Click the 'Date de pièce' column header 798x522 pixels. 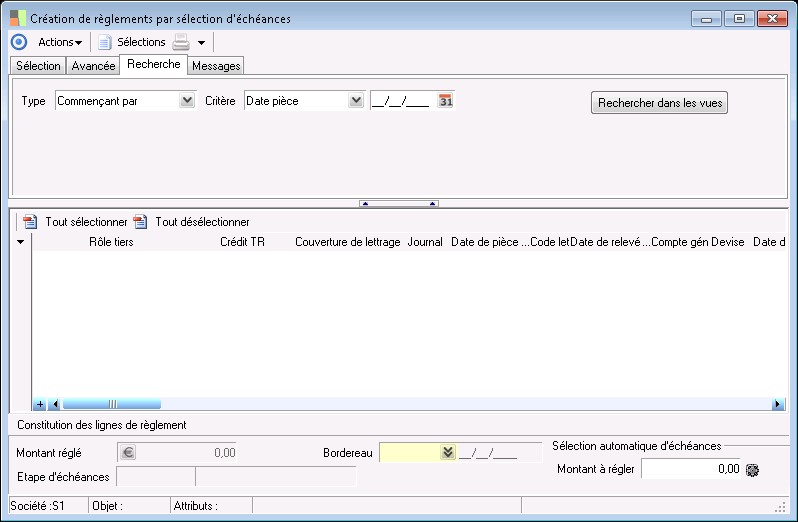click(489, 242)
